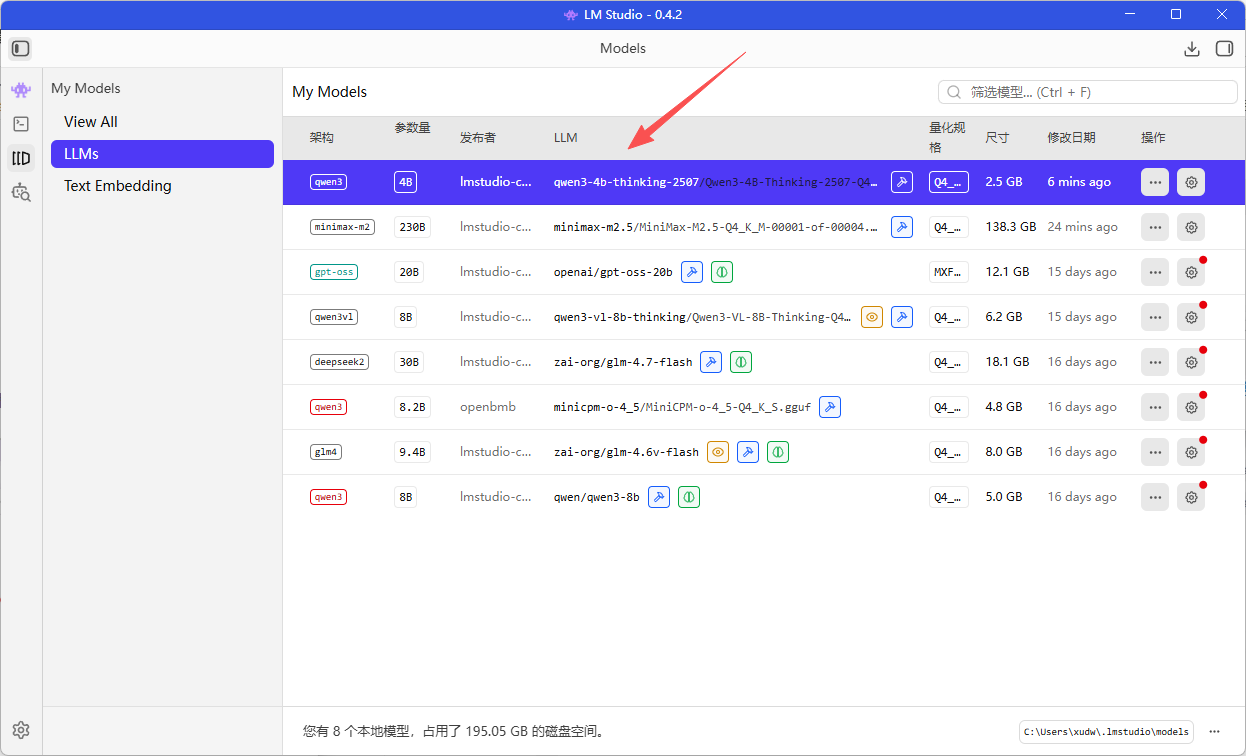This screenshot has width=1246, height=756.
Task: Click the qwen3vl architecture tag
Action: click(x=333, y=317)
